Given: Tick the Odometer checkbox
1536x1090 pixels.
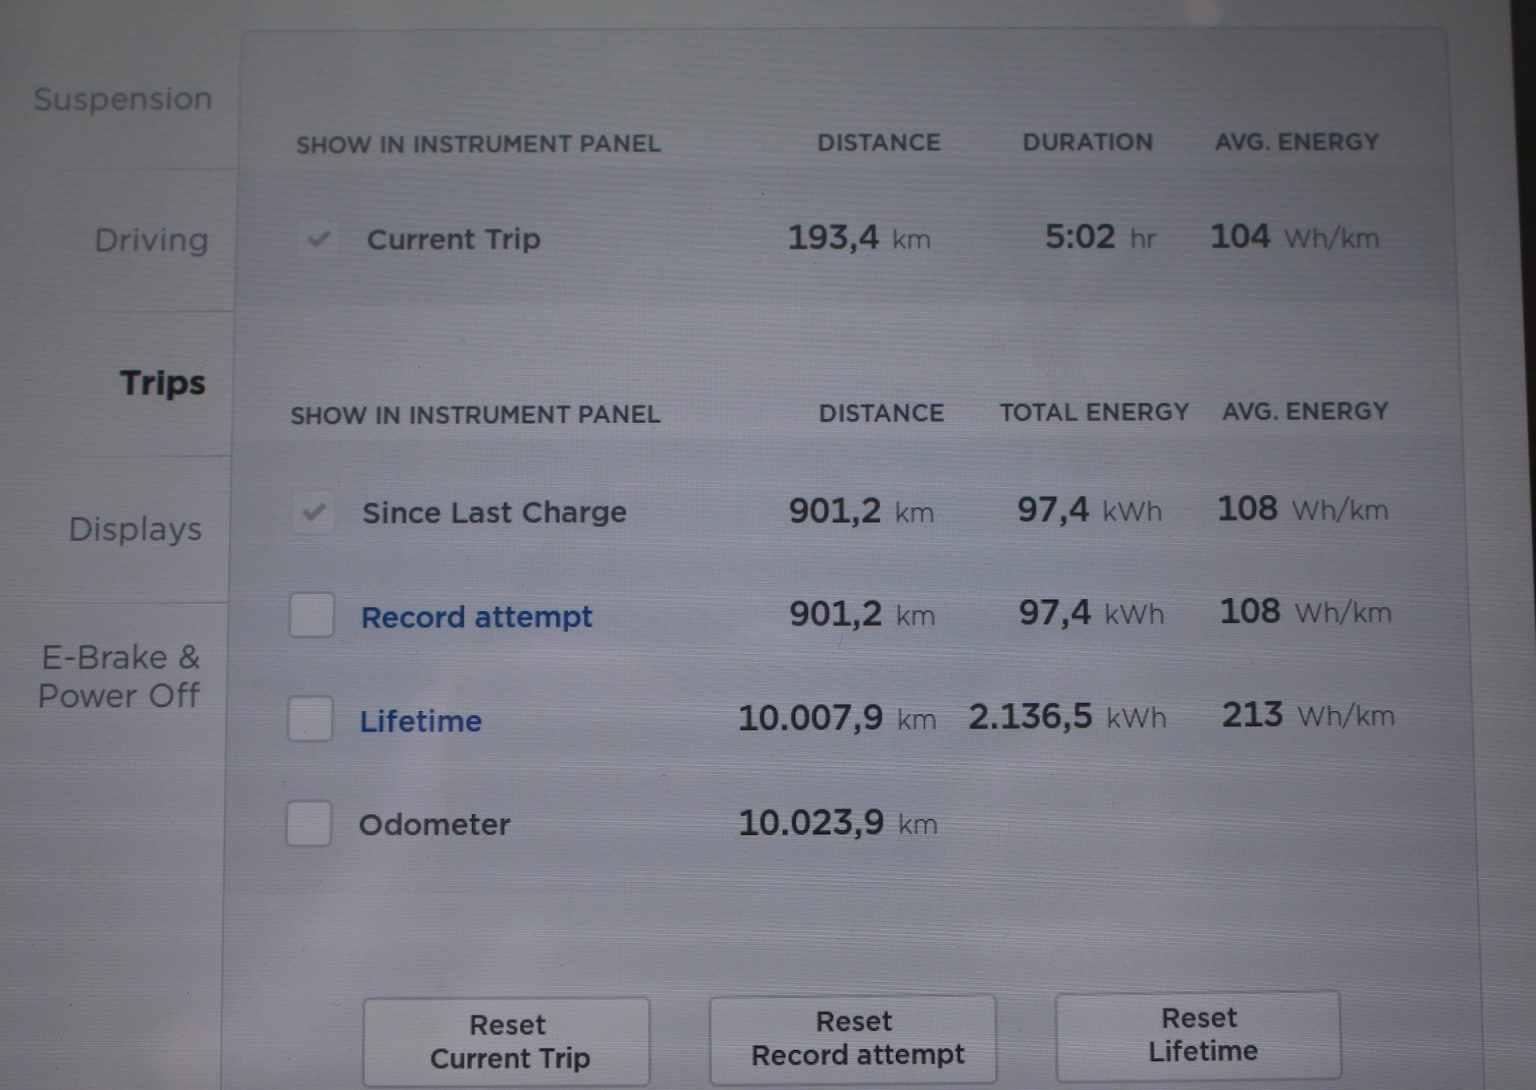Looking at the screenshot, I should [x=309, y=824].
